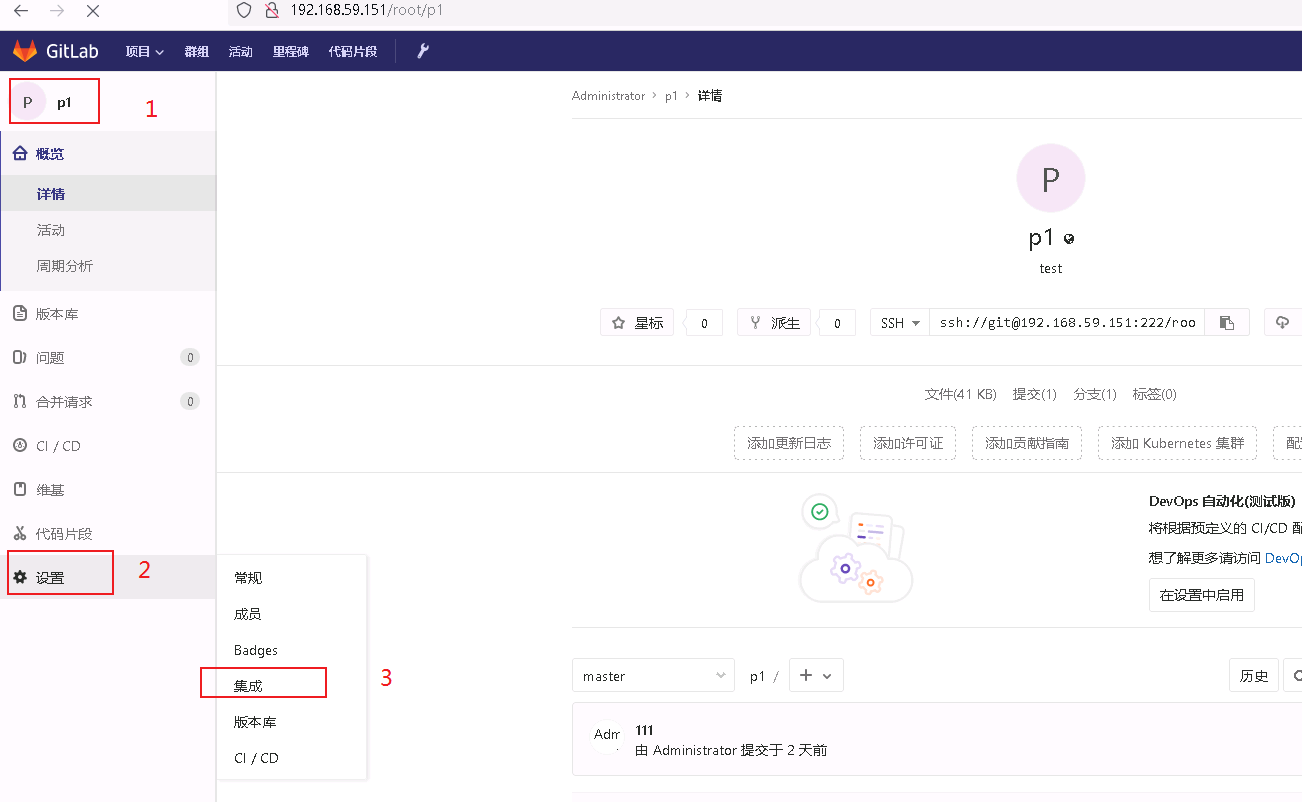
Task: Open the 群组 menu in the top bar
Action: [196, 51]
